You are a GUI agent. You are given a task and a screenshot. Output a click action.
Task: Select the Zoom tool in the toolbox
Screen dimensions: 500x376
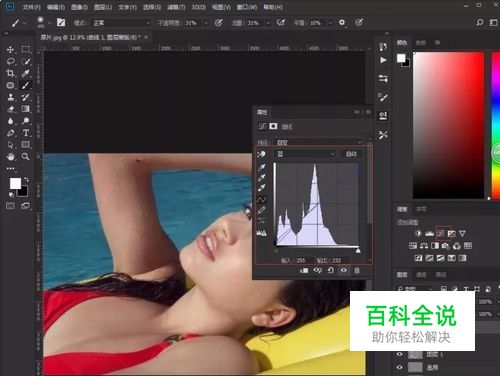pyautogui.click(x=25, y=156)
